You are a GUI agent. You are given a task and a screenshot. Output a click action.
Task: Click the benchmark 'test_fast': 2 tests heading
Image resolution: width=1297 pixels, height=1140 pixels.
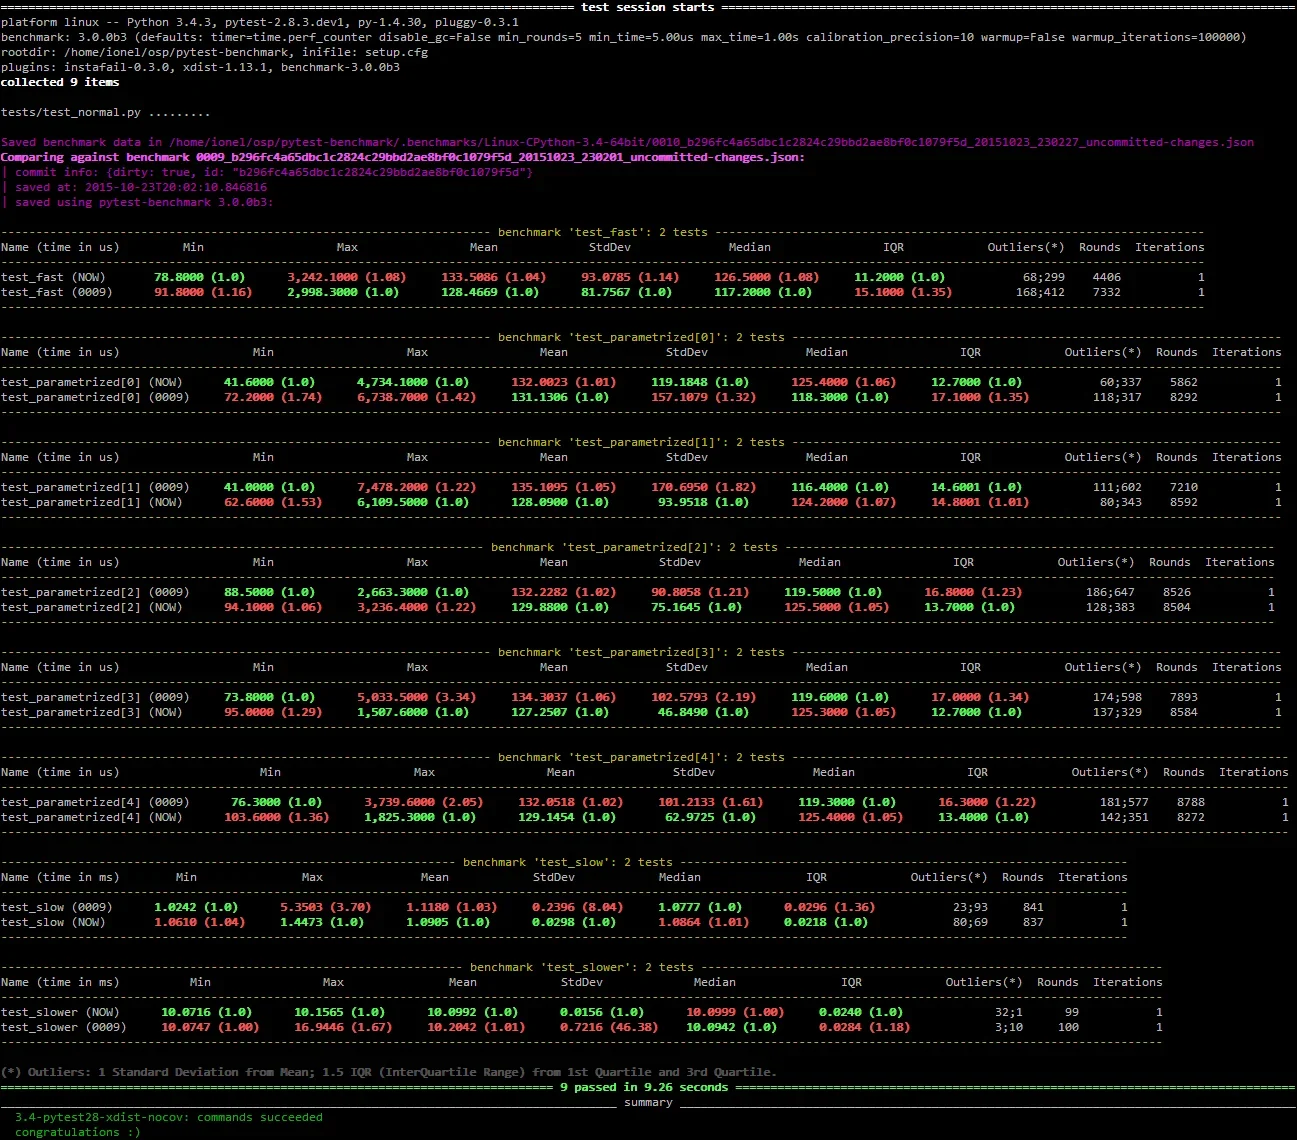602,232
